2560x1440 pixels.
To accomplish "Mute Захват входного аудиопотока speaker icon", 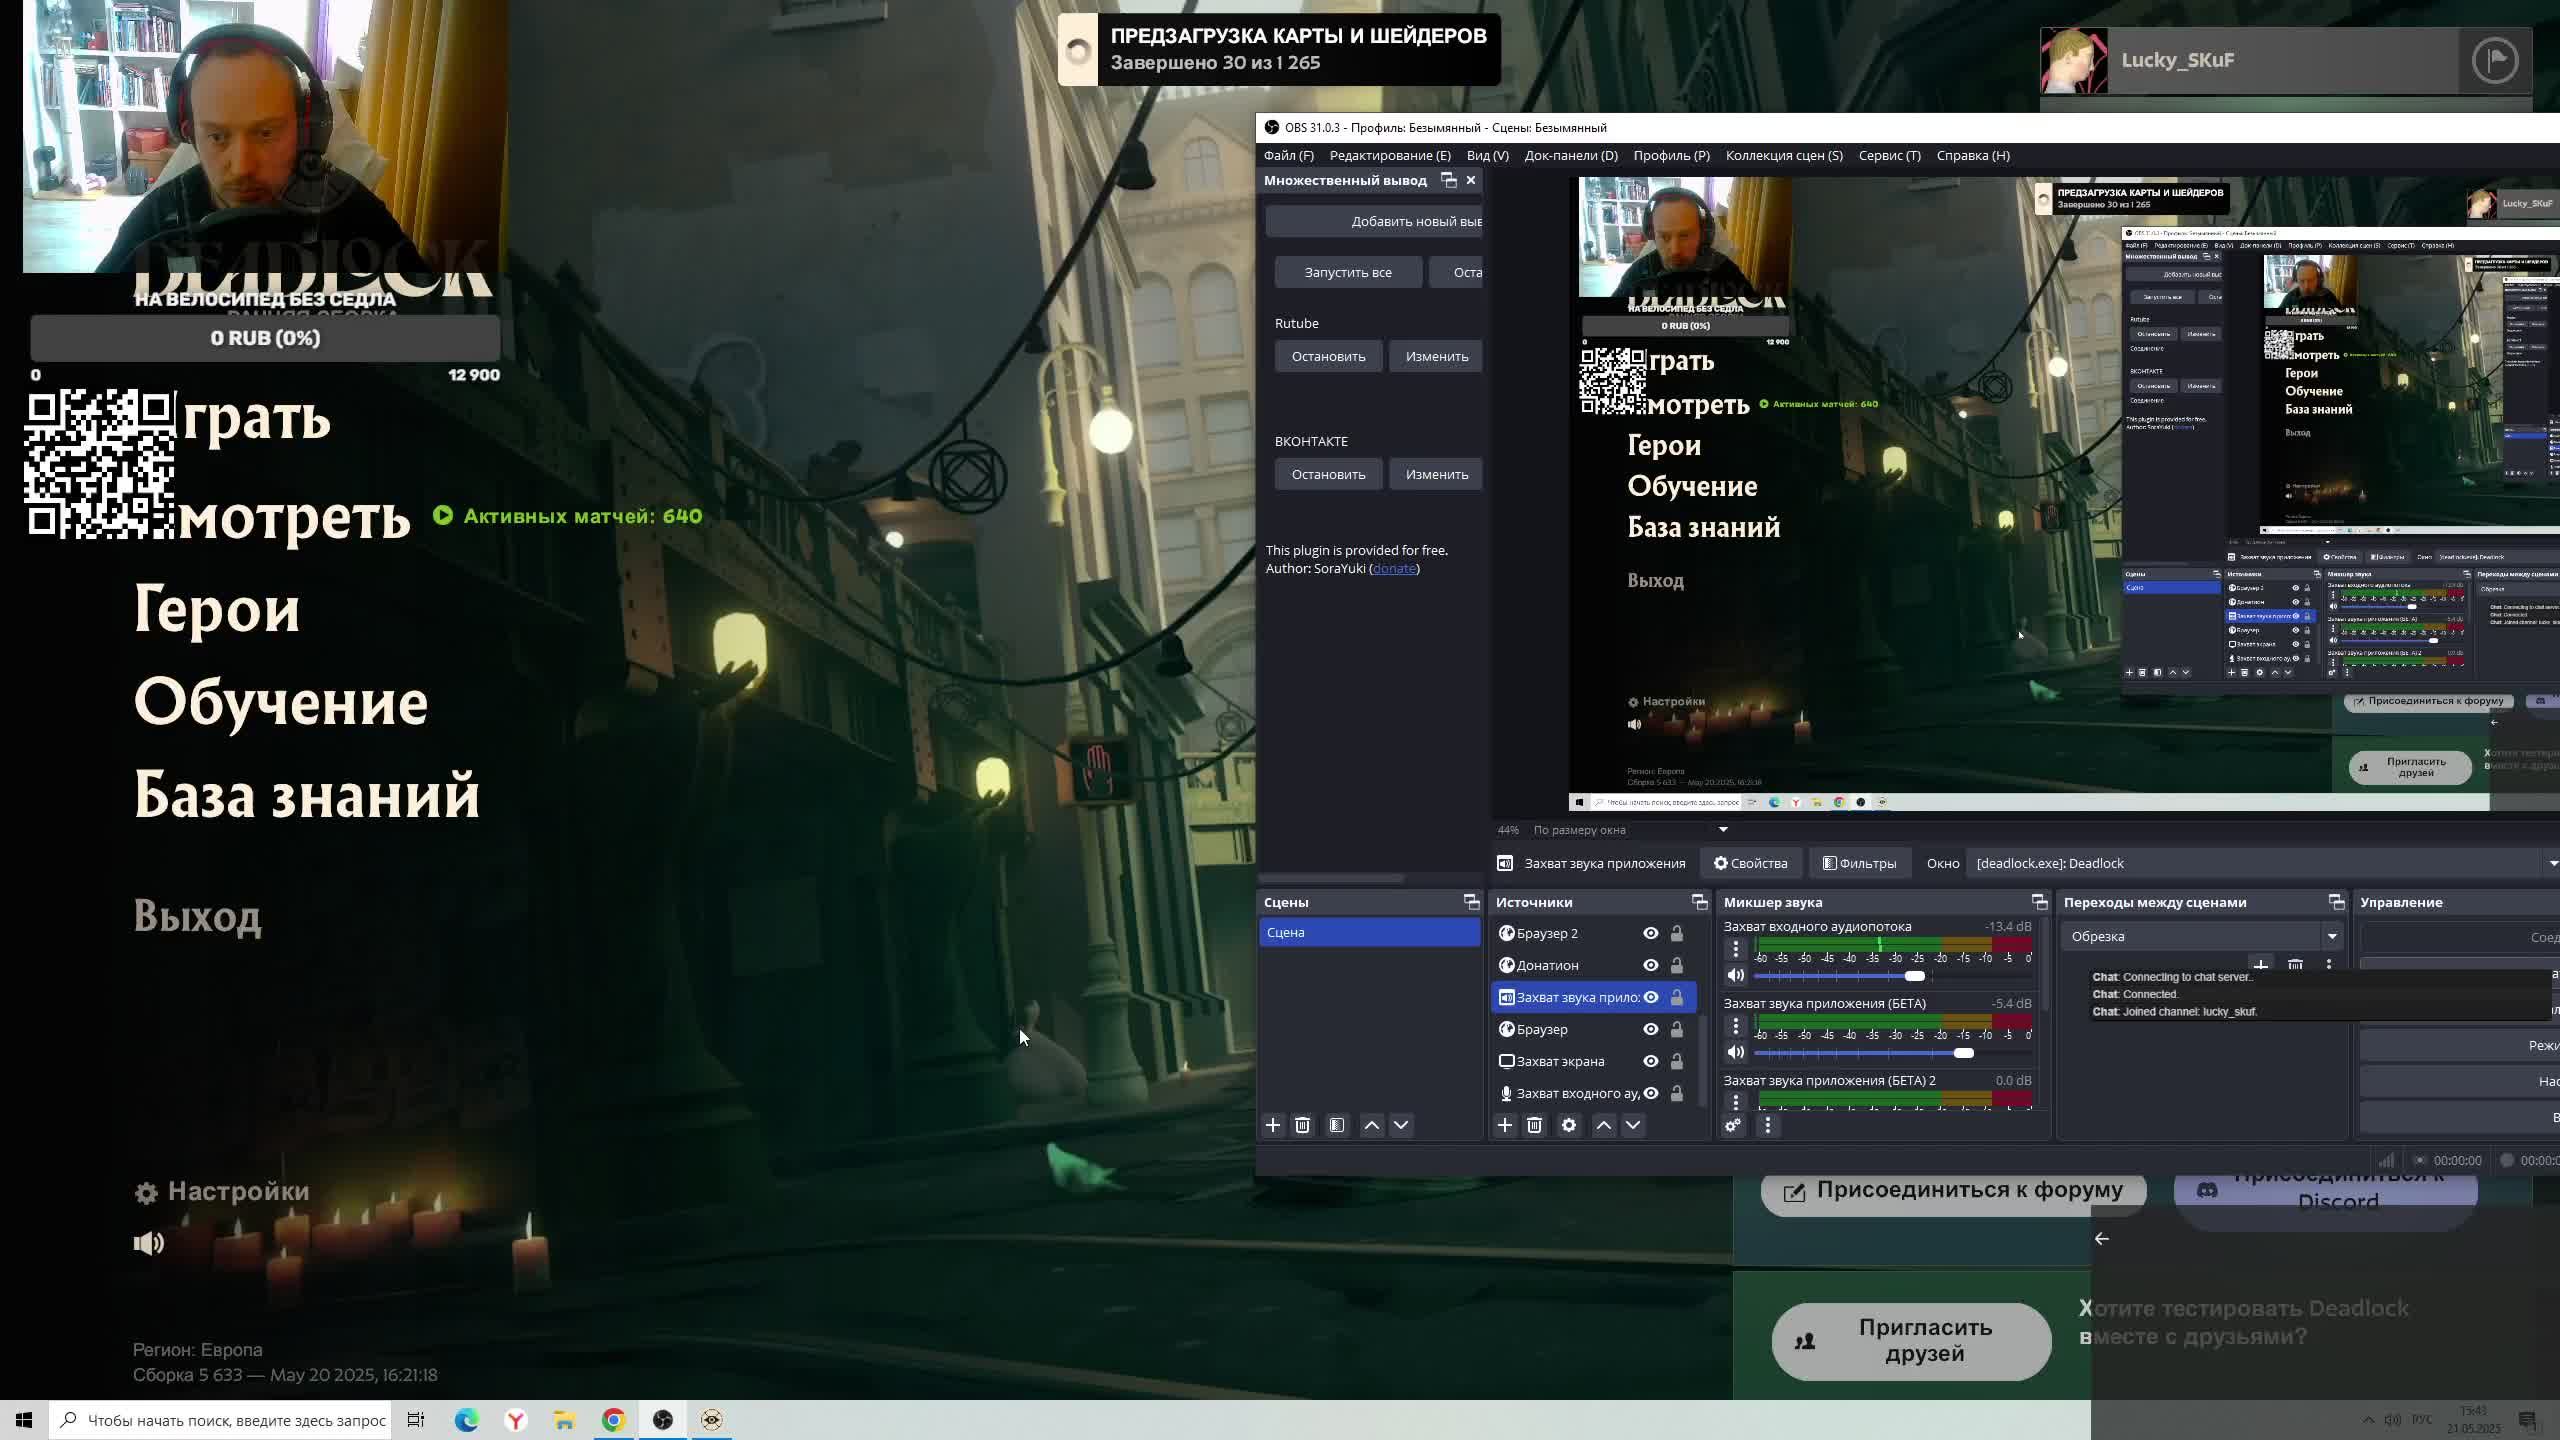I will pyautogui.click(x=1736, y=975).
